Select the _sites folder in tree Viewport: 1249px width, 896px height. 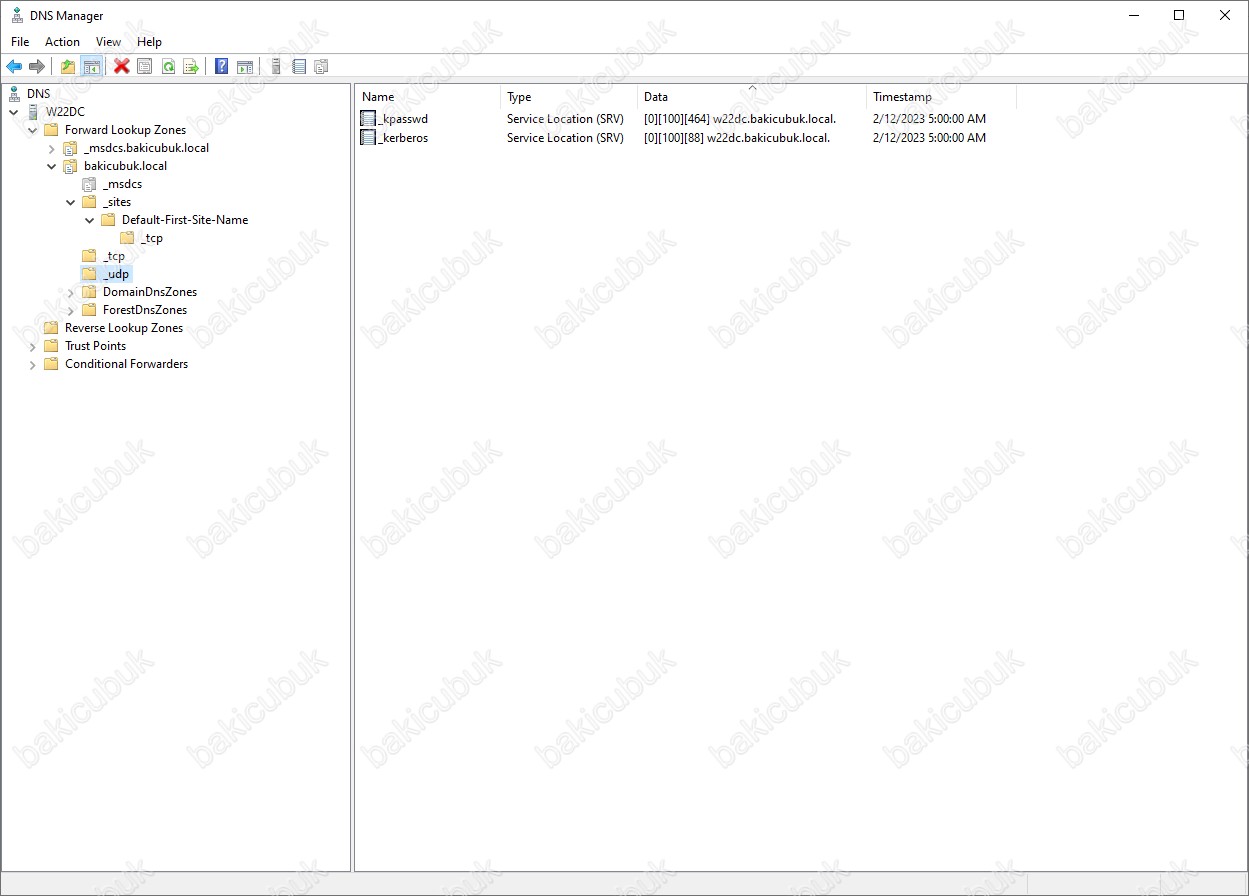pos(116,202)
